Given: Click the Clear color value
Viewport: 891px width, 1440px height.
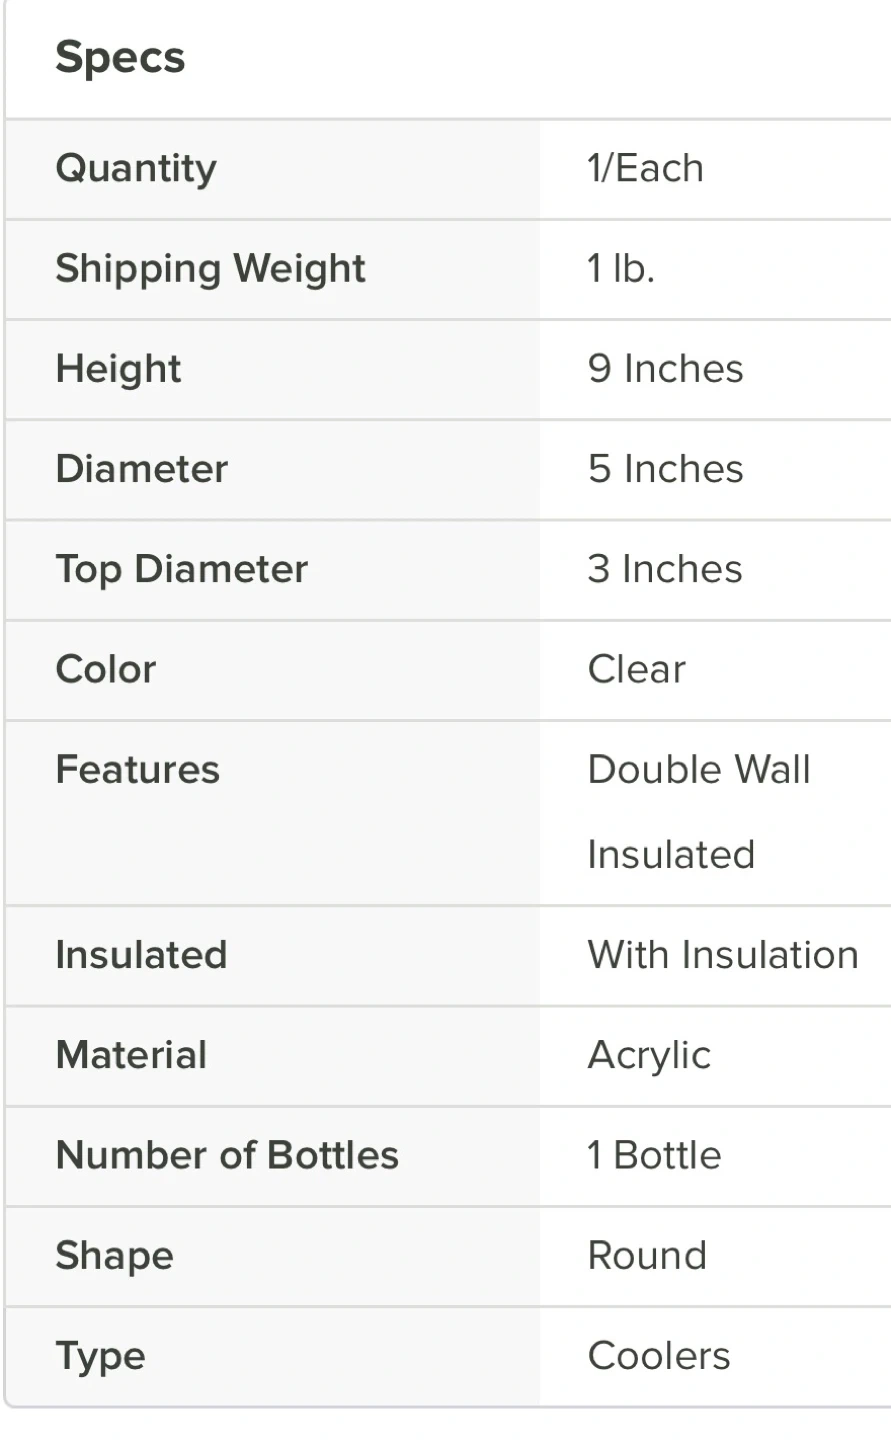Looking at the screenshot, I should point(636,669).
